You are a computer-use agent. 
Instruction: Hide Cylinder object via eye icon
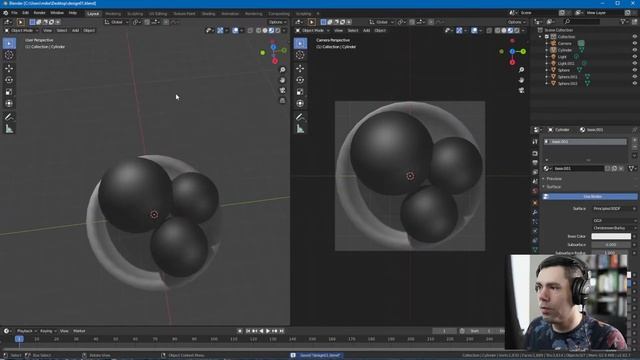click(635, 50)
